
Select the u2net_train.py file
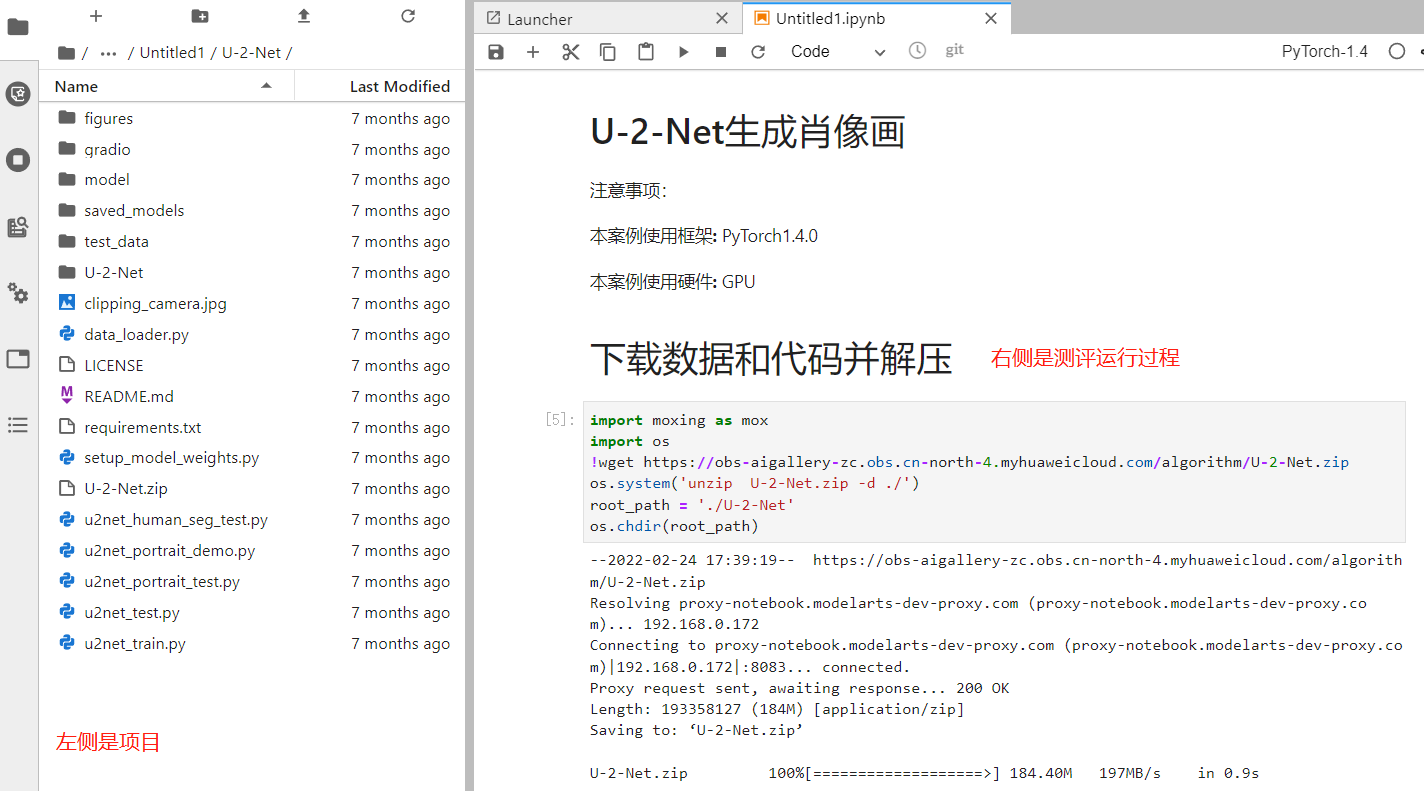click(254, 644)
